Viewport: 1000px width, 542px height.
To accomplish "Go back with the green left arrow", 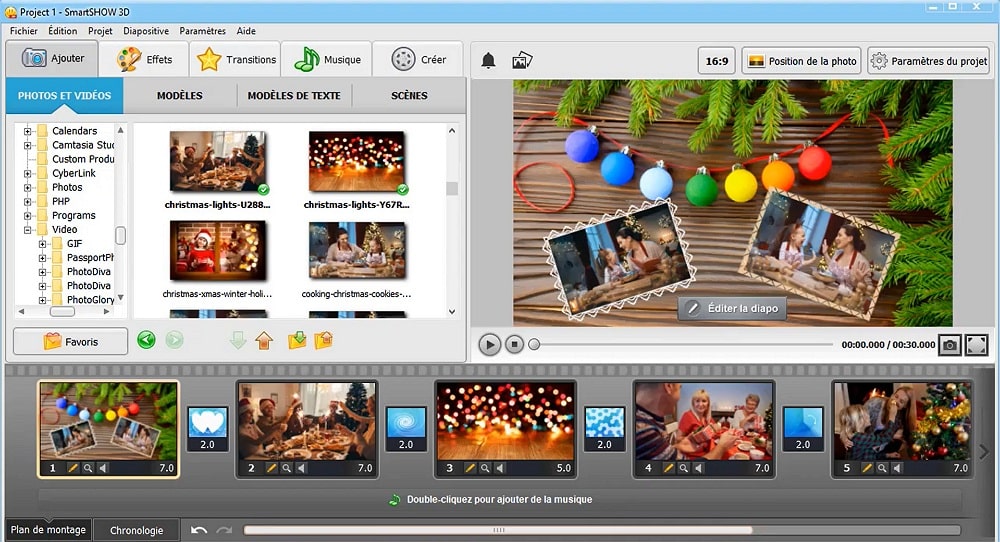I will pyautogui.click(x=147, y=340).
